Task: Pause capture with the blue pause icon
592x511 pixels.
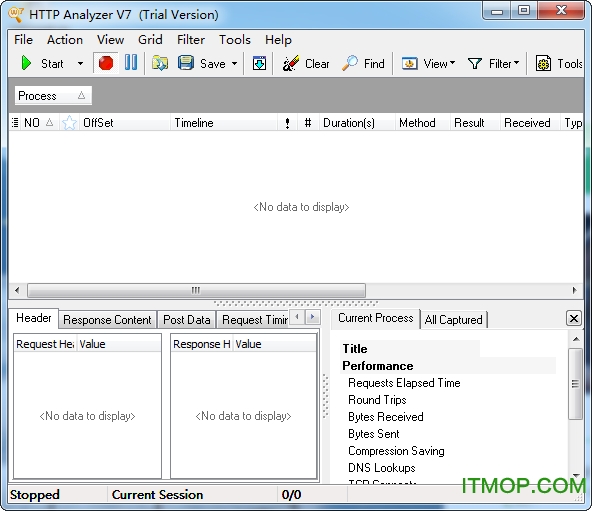Action: point(131,62)
